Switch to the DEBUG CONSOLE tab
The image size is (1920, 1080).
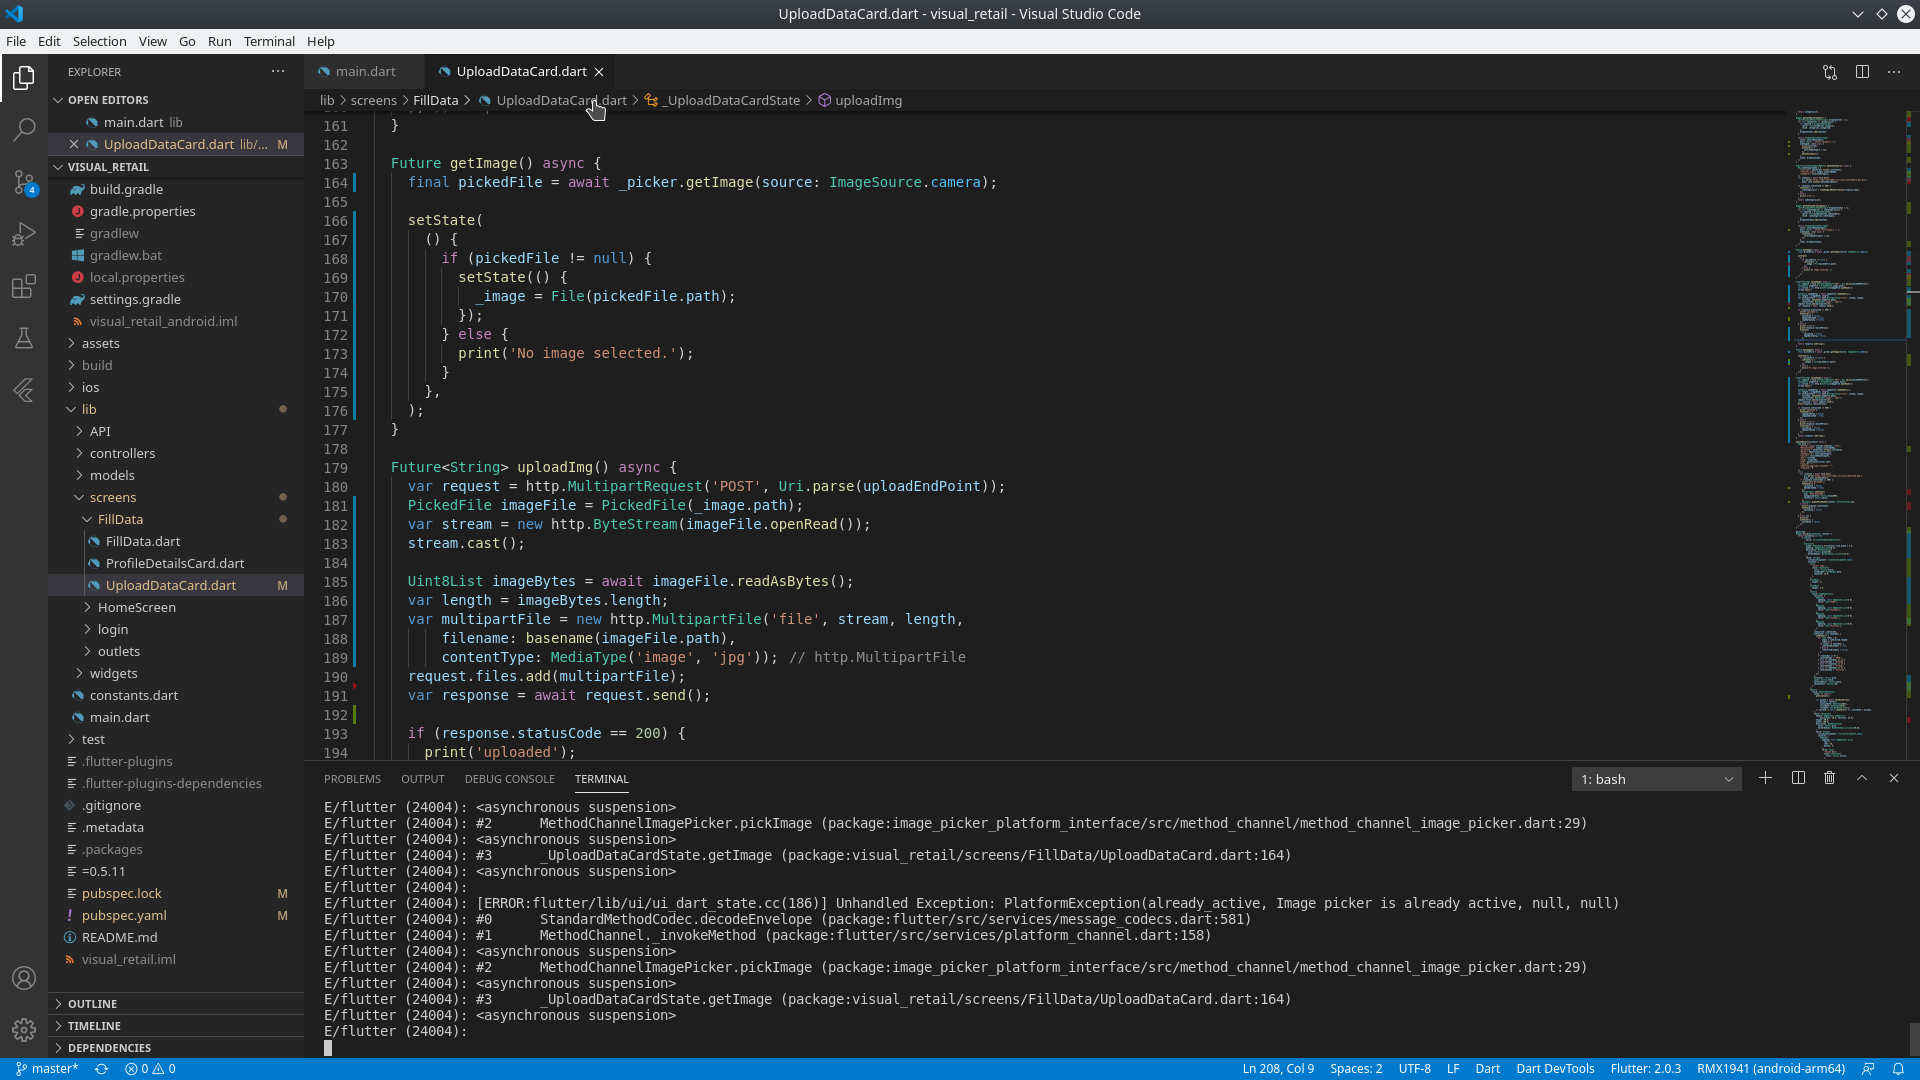(x=510, y=778)
